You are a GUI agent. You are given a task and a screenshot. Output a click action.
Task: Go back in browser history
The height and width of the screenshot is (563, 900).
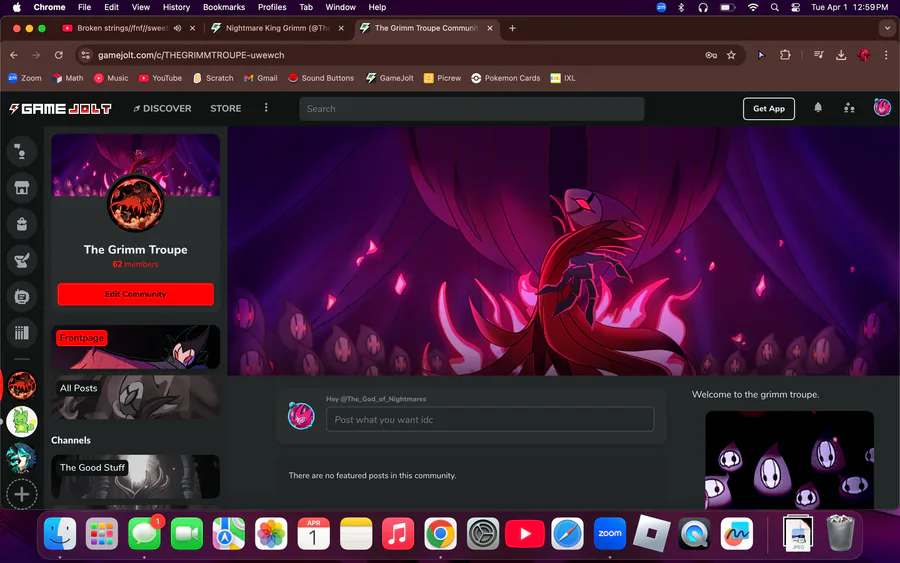tap(14, 55)
